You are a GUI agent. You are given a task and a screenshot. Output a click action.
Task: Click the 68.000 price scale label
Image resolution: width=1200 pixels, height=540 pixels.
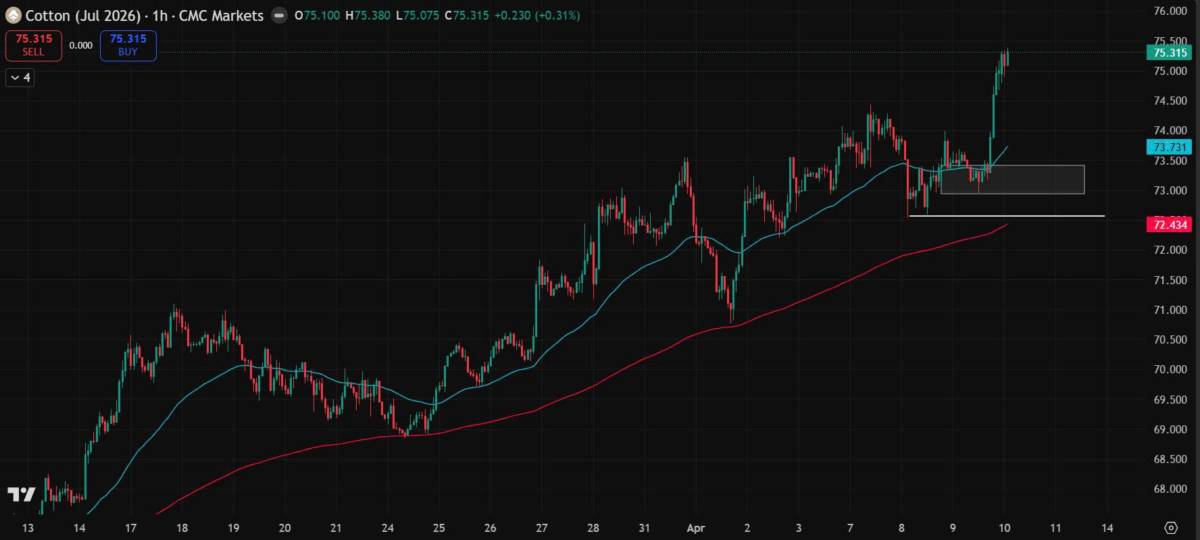coord(1169,489)
